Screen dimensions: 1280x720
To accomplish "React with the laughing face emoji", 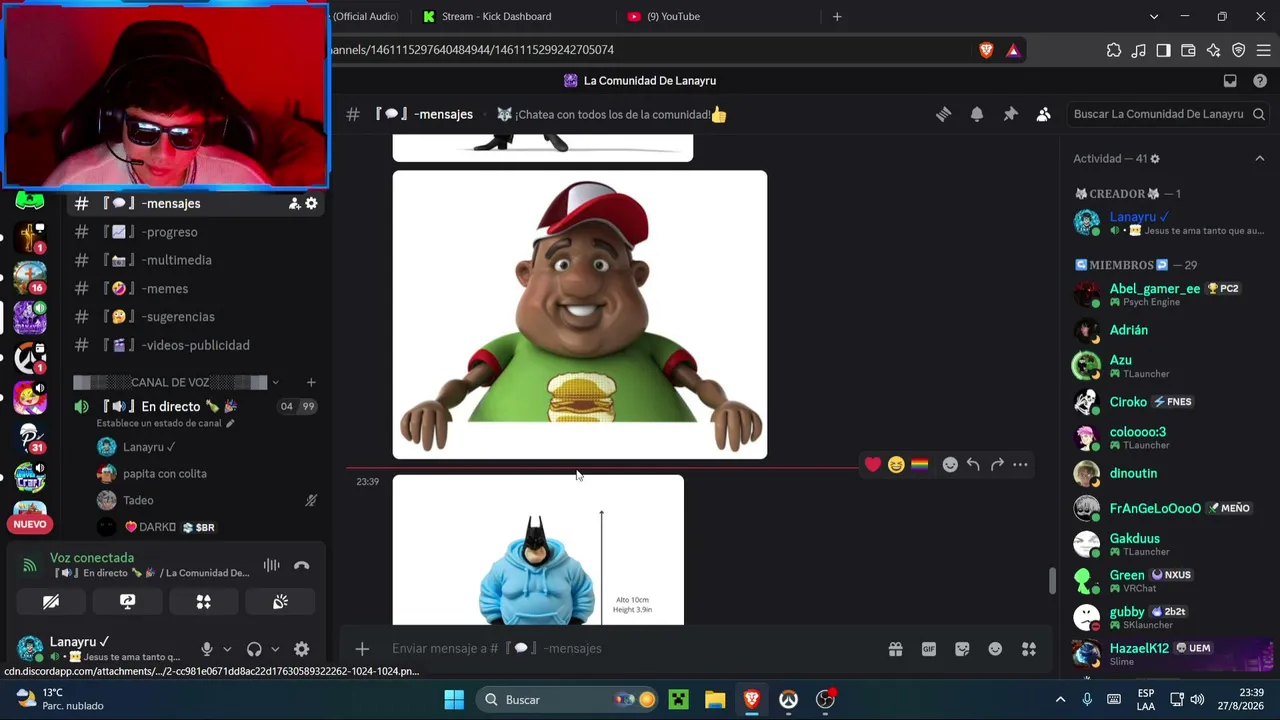I will coord(896,464).
